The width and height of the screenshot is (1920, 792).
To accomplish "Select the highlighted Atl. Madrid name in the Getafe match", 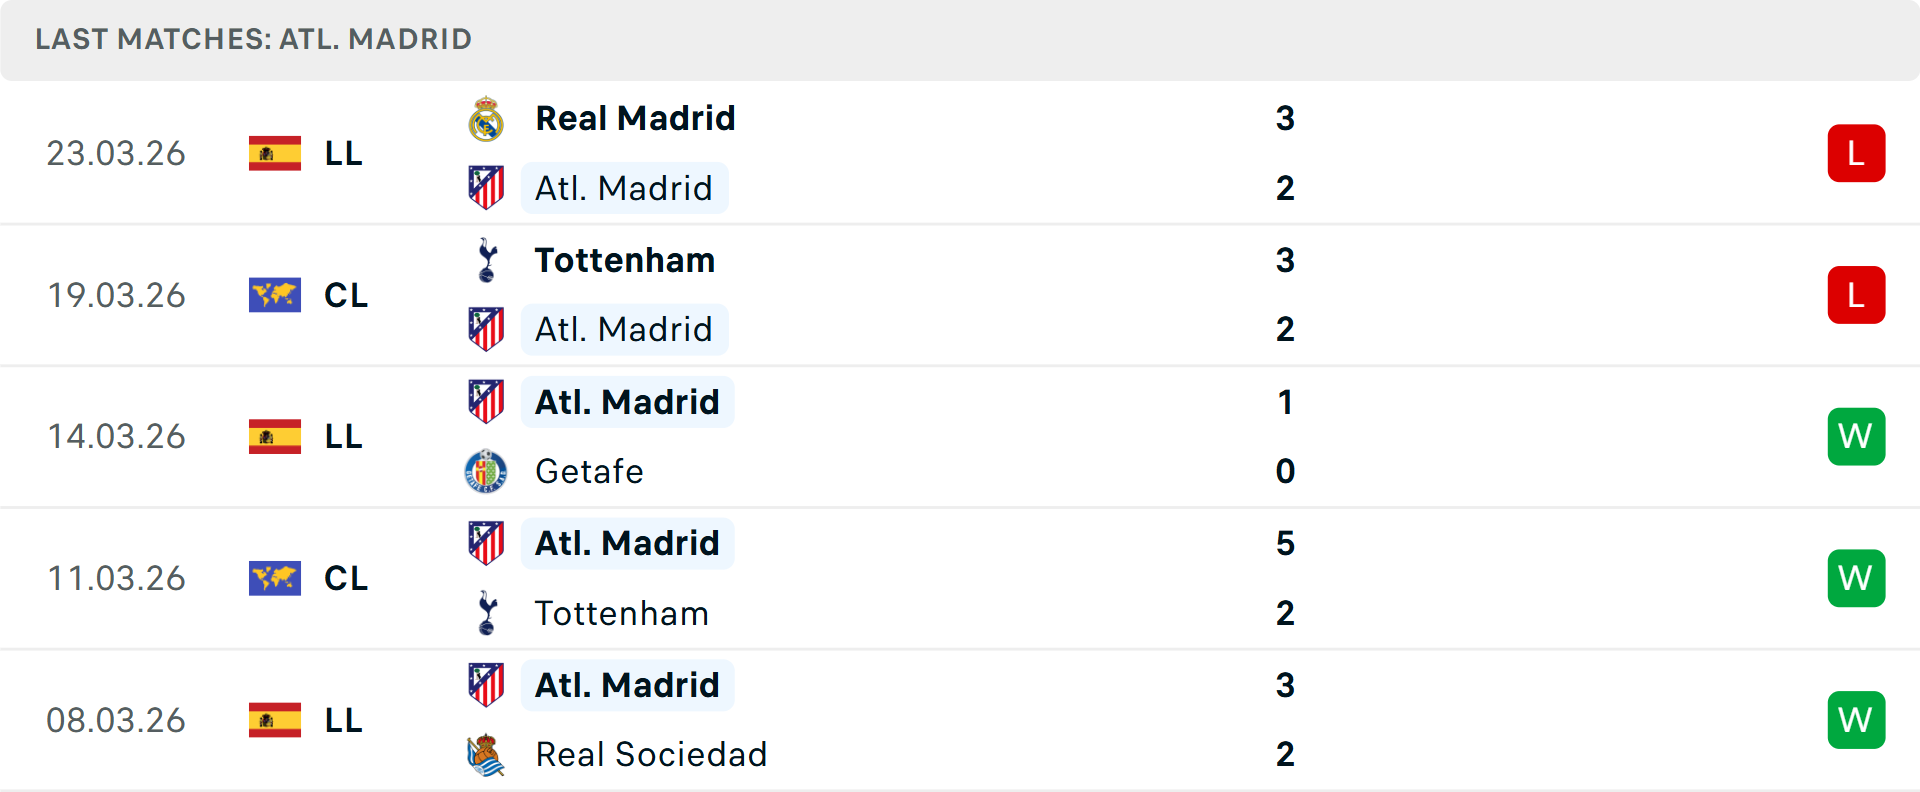I will [627, 401].
